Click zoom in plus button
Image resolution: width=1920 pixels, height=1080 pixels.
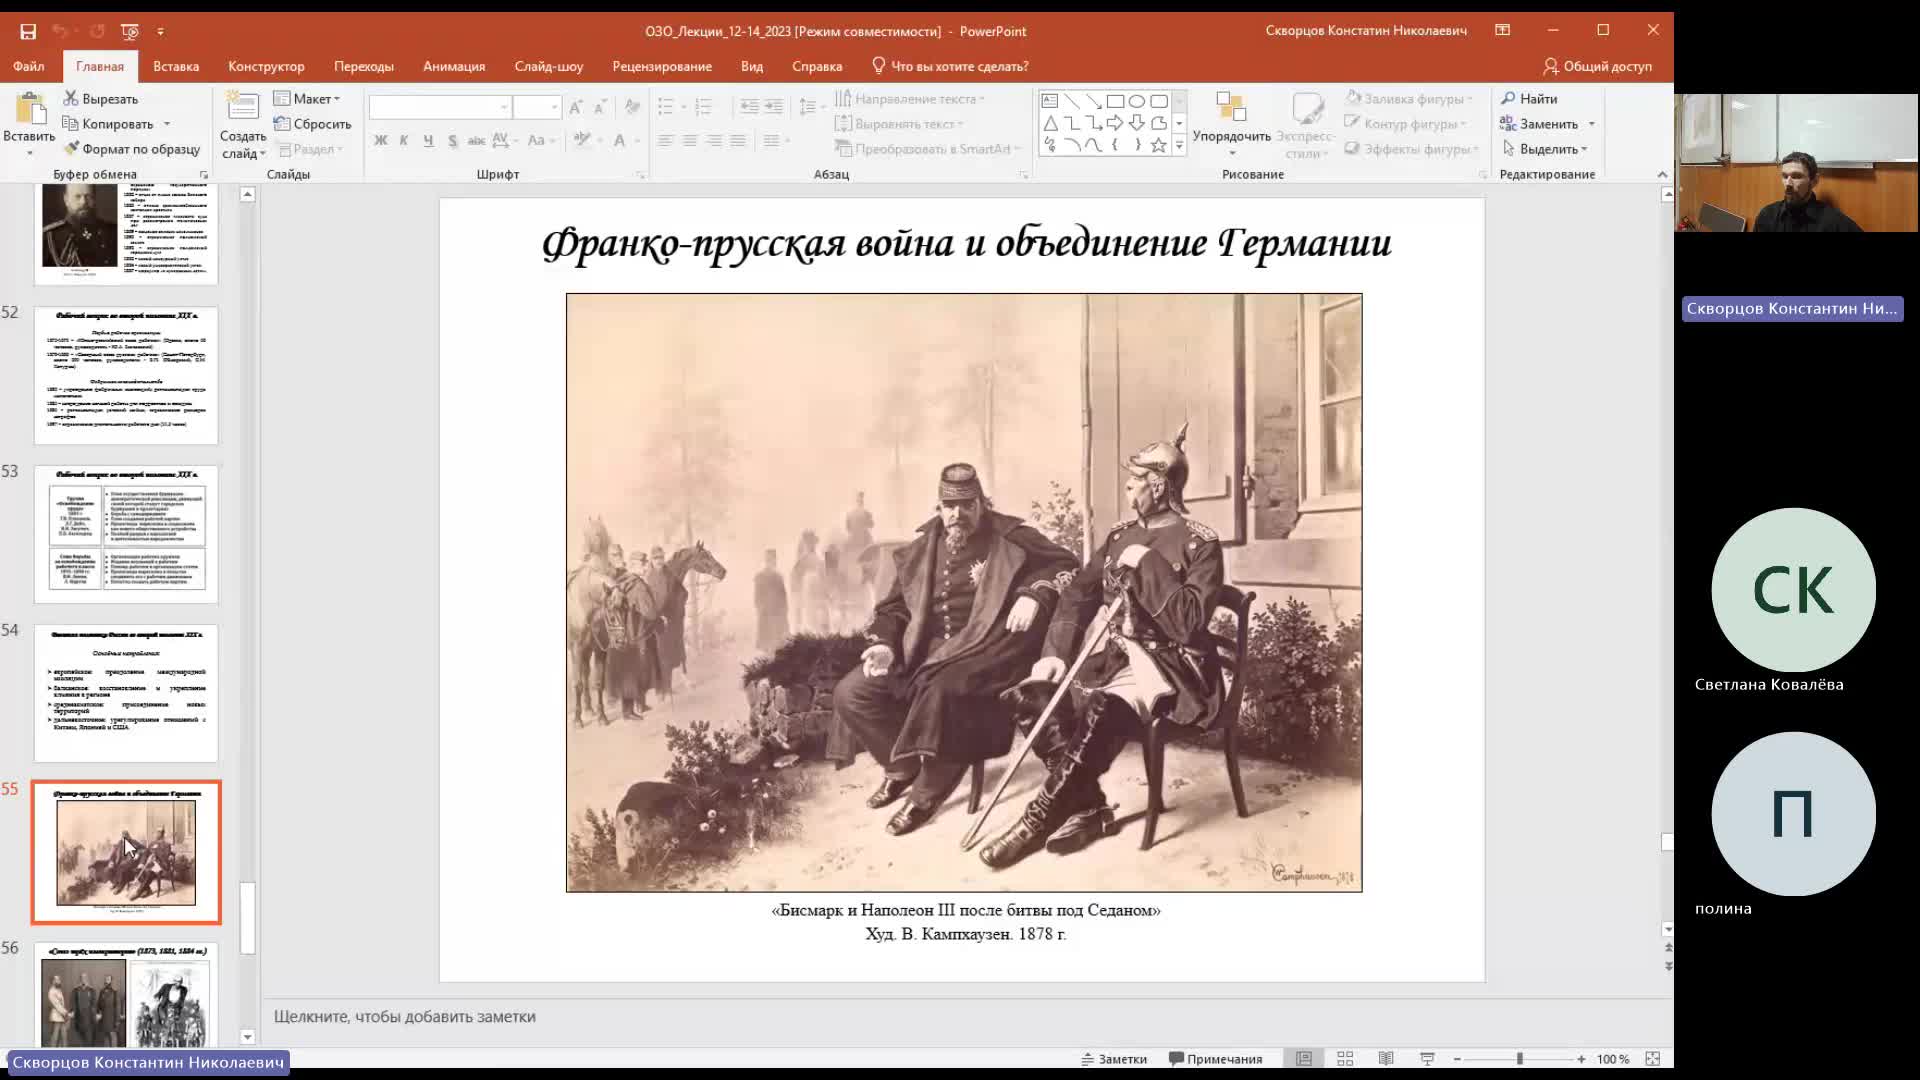click(x=1581, y=1059)
